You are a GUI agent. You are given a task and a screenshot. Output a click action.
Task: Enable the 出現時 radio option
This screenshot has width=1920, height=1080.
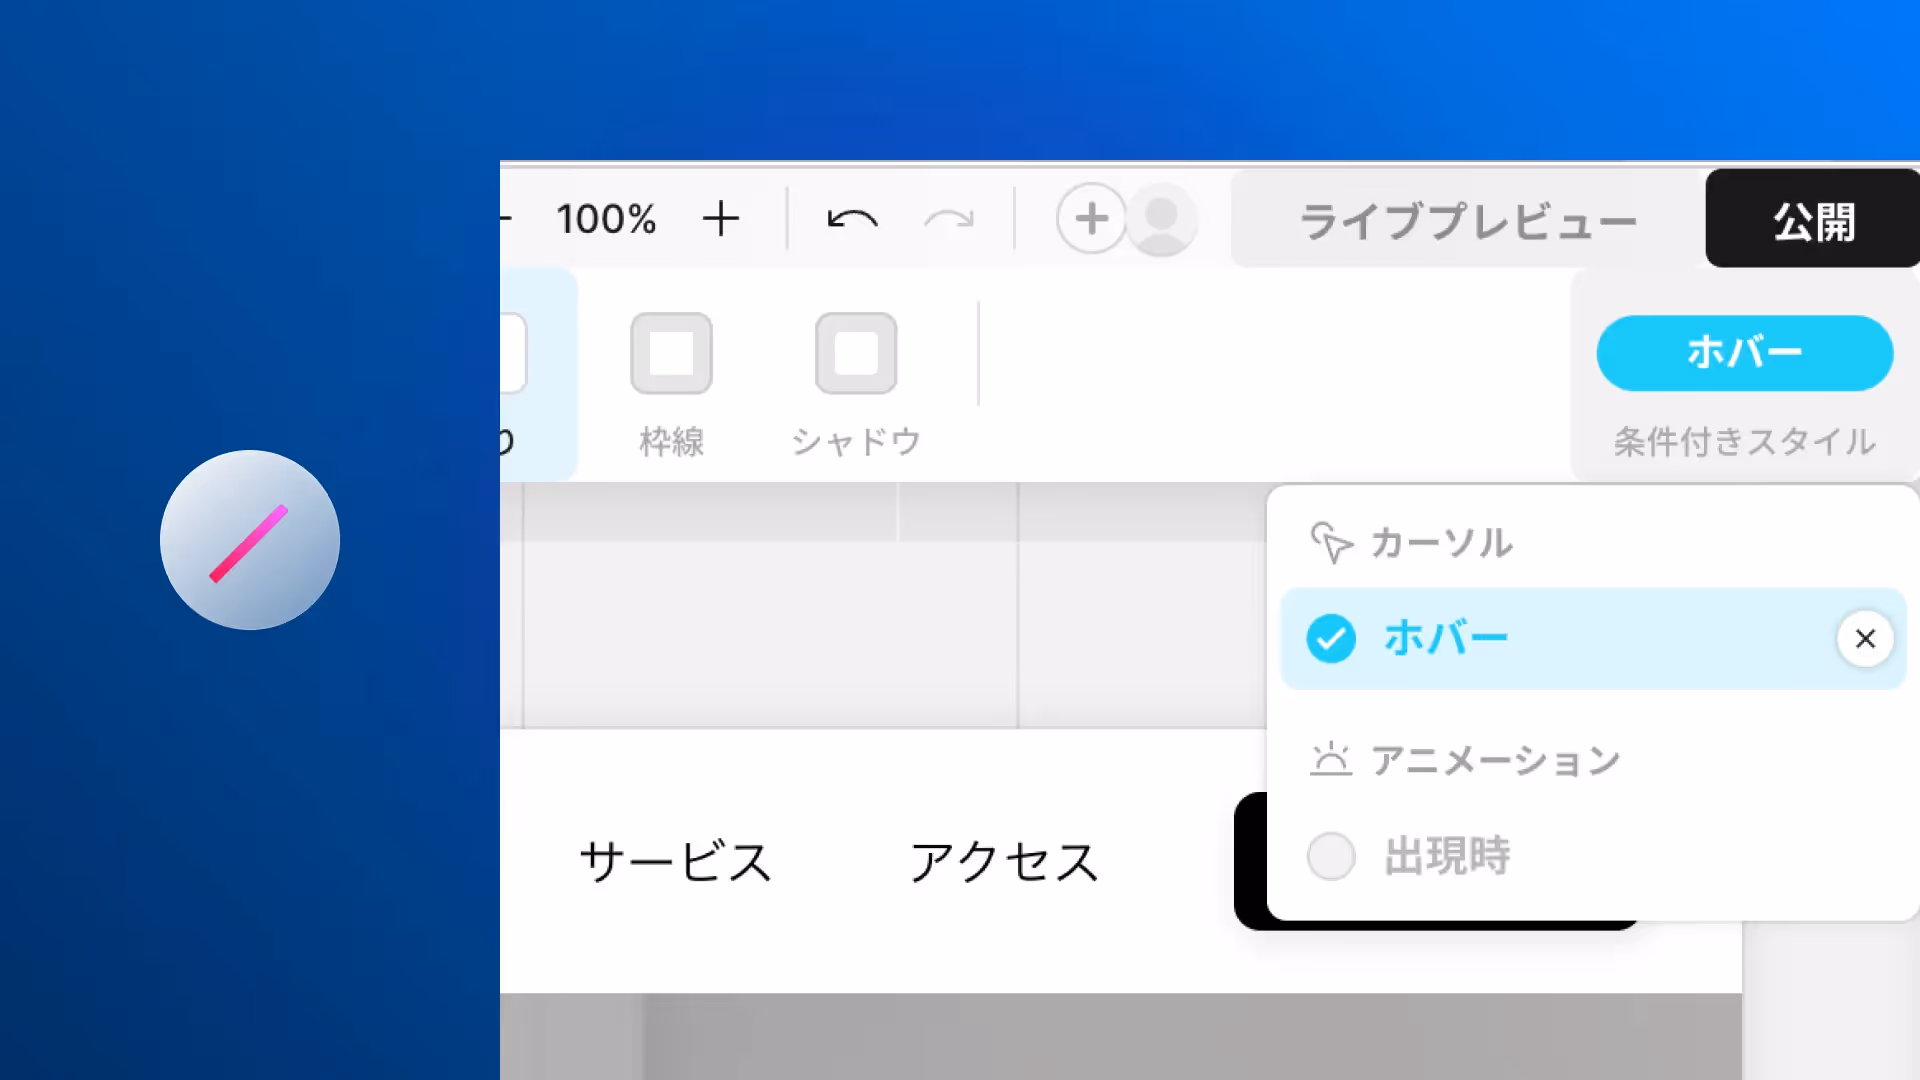click(1331, 856)
